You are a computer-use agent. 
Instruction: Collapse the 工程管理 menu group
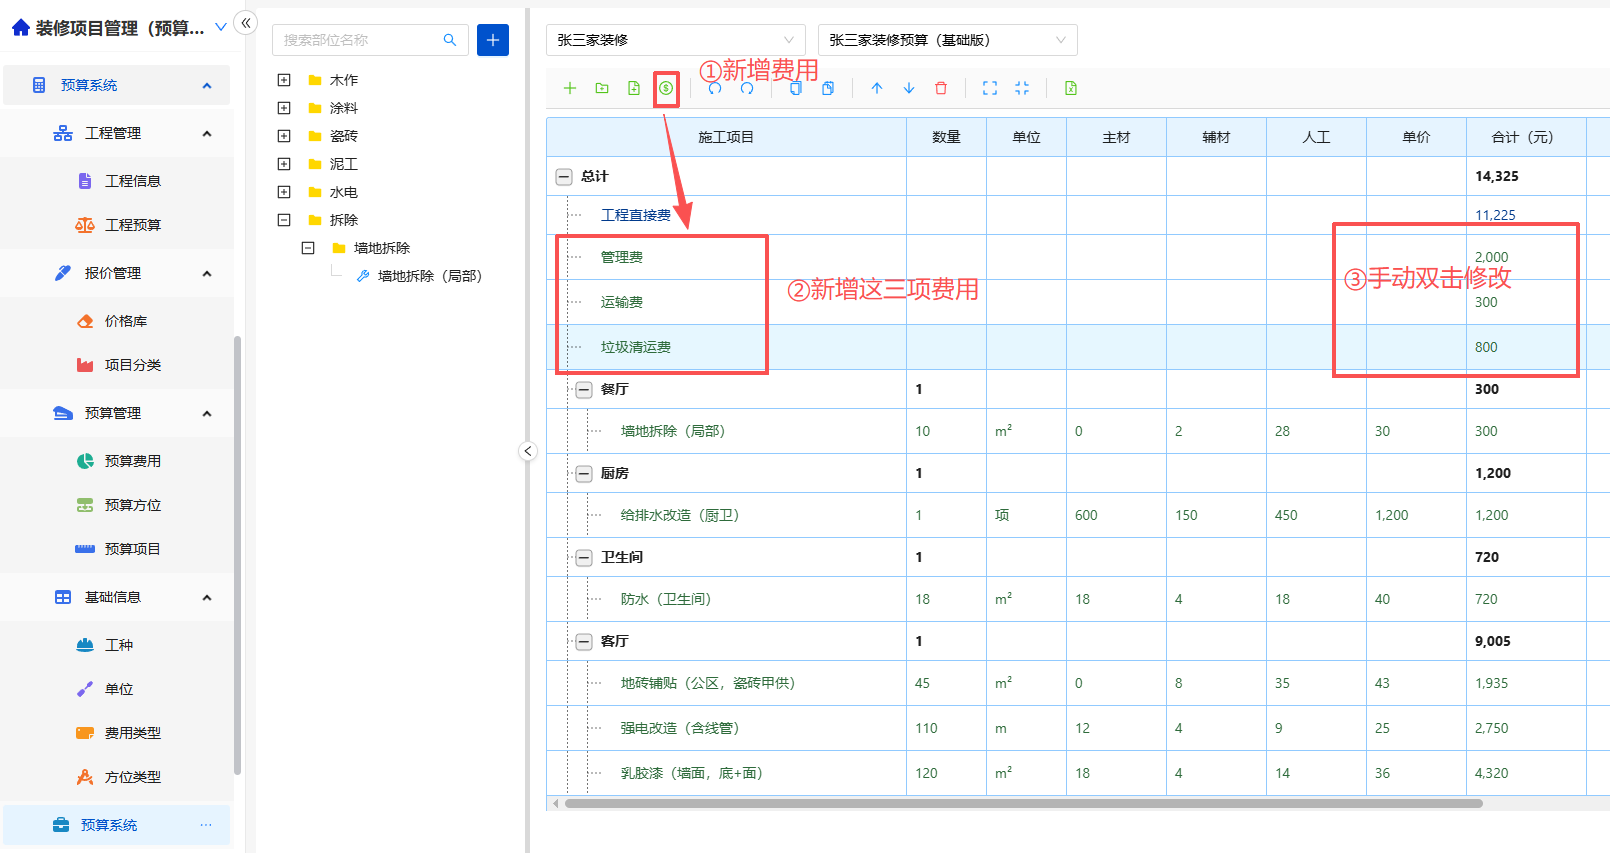coord(207,133)
